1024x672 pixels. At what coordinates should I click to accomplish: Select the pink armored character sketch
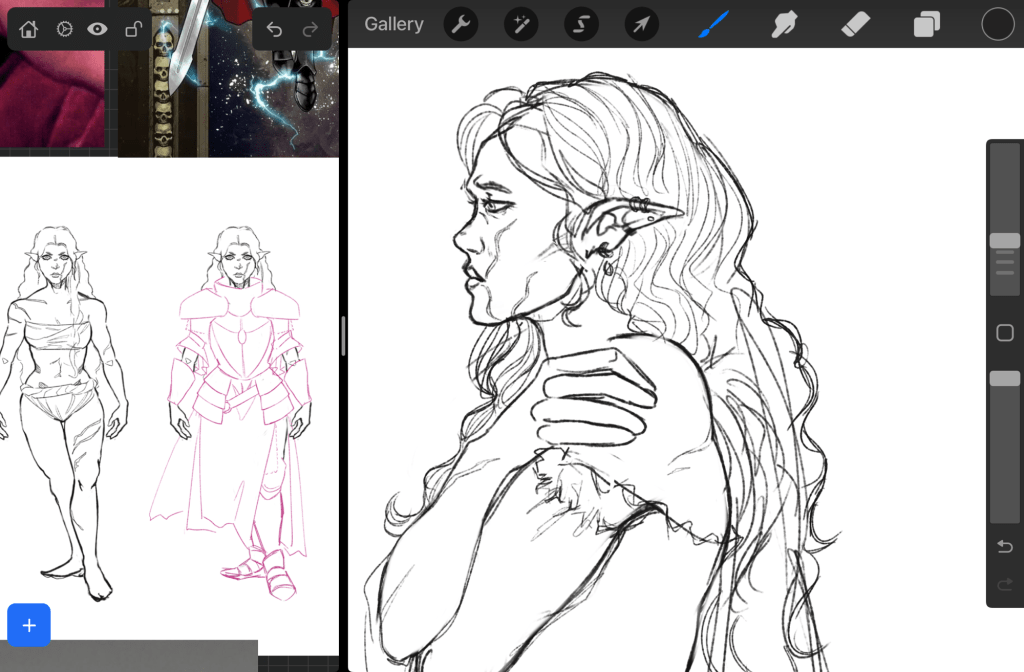pos(236,410)
